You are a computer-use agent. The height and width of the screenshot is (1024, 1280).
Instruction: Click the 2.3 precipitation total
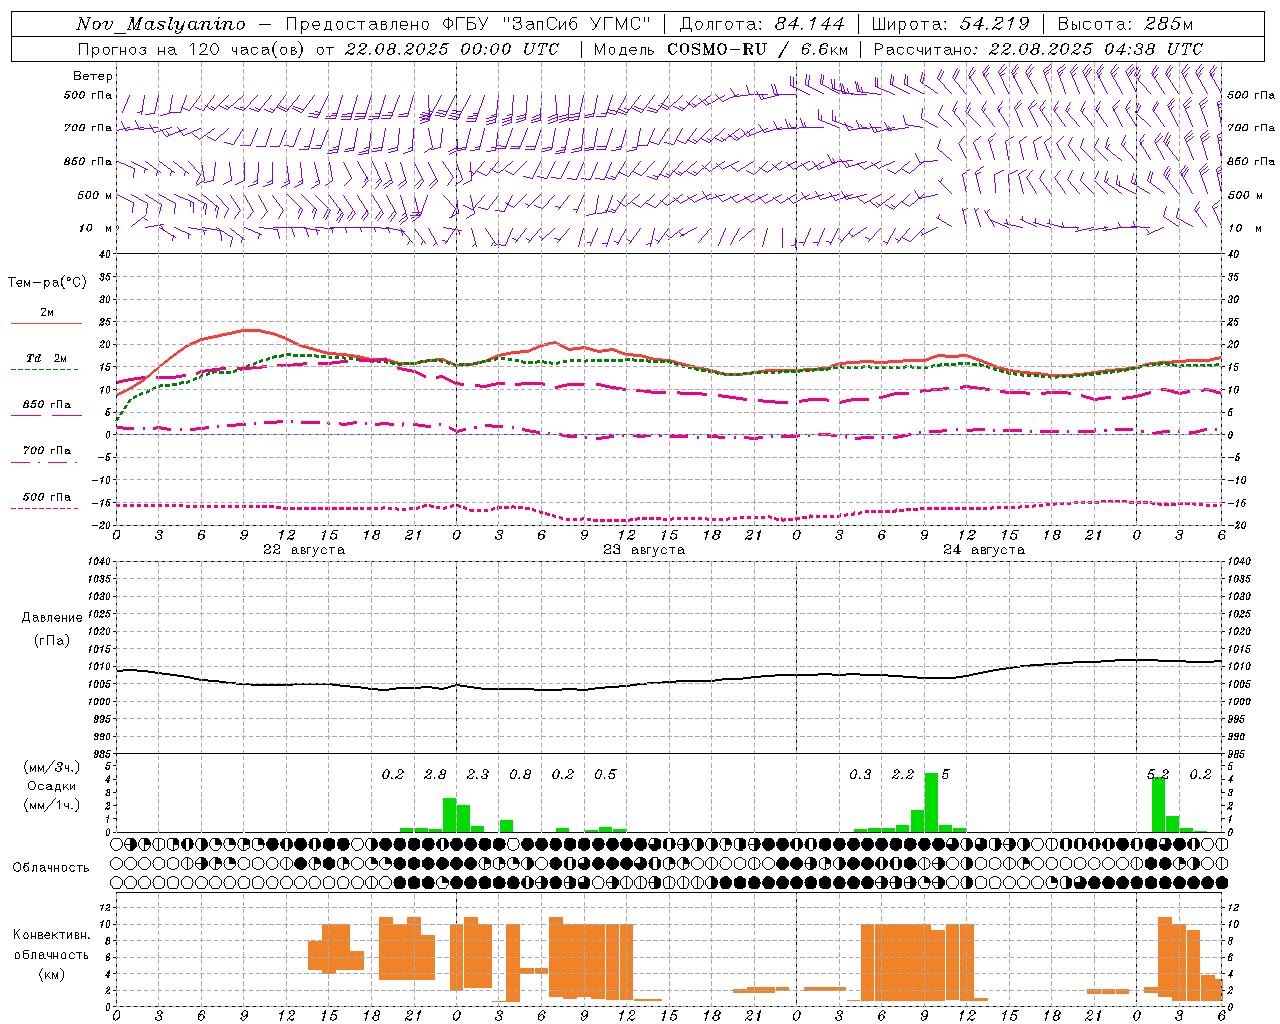[x=478, y=775]
